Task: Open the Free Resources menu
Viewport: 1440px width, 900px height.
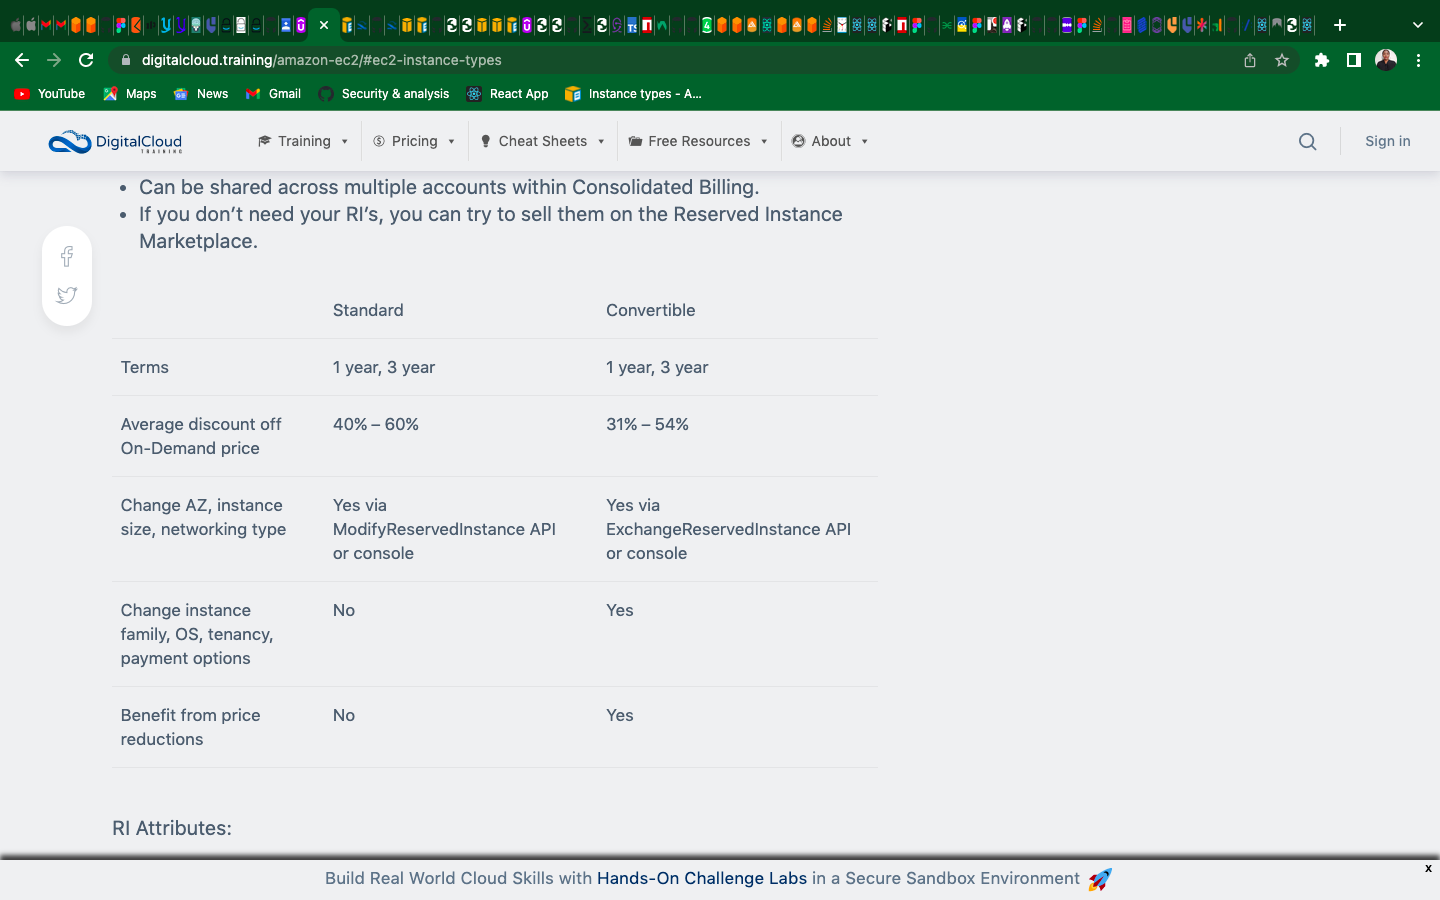Action: 698,141
